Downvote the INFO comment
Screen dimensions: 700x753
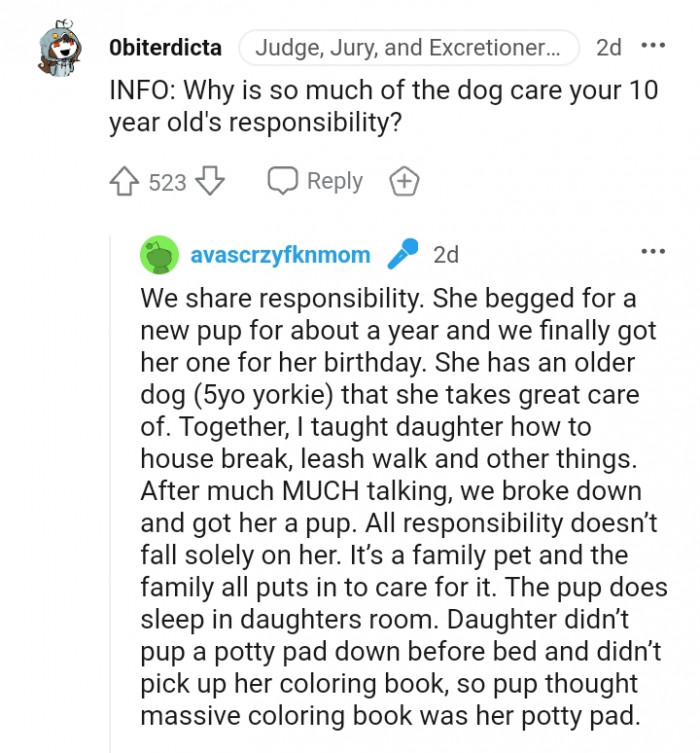pos(210,182)
